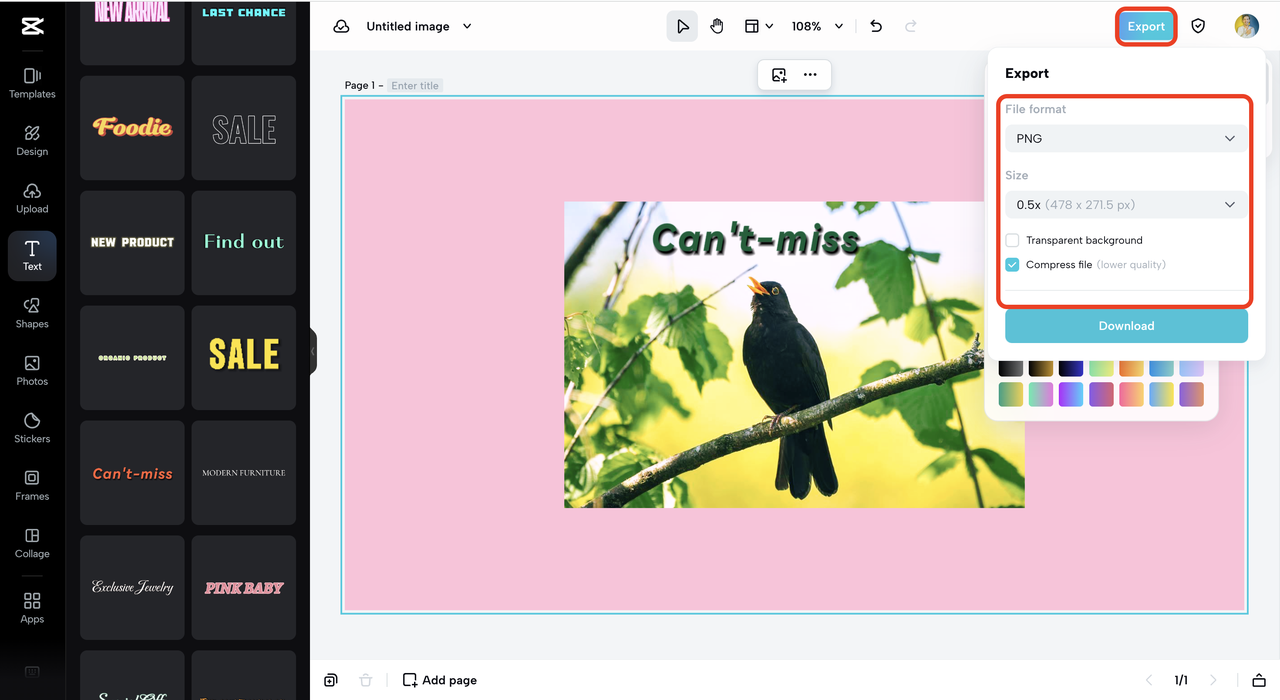Open the layers panel icon at bottom right
The width and height of the screenshot is (1280, 700).
pyautogui.click(x=1259, y=680)
